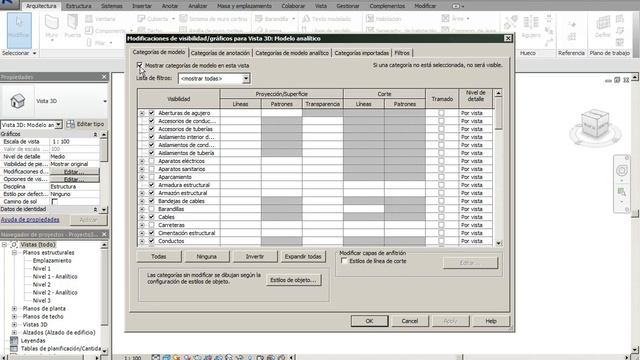Choose the Puerta door tool icon
Screen dimensions: 640x360
(72, 23)
